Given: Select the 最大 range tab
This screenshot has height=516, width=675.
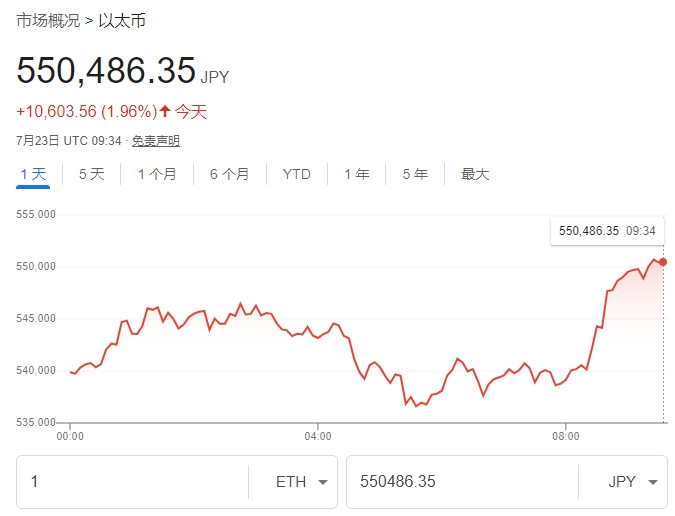Looking at the screenshot, I should click(475, 174).
